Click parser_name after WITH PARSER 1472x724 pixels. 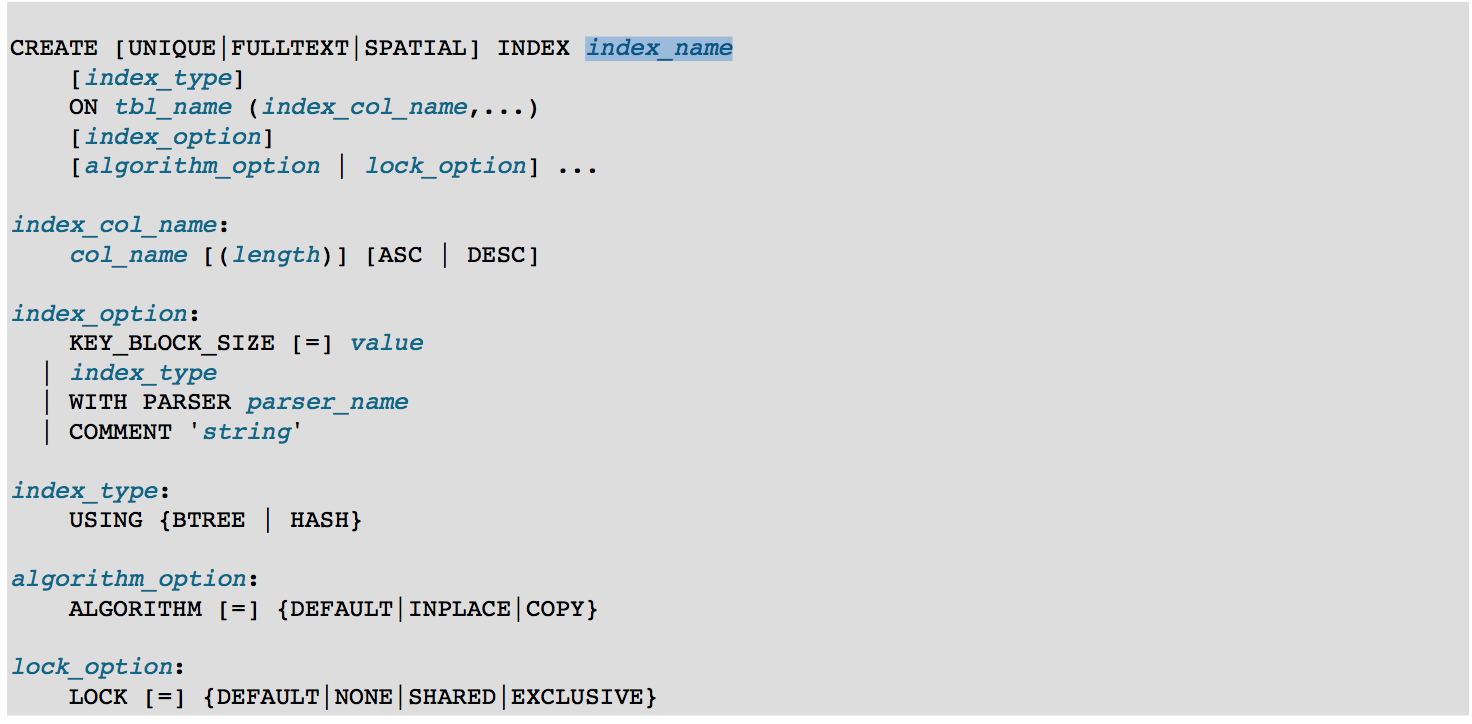point(328,402)
